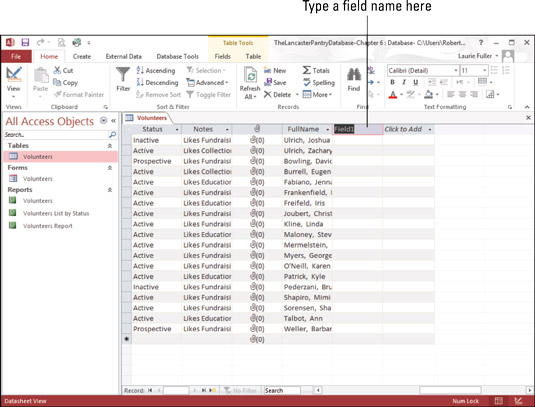This screenshot has height=407, width=535.
Task: Collapse navigation pane with shutter arrows
Action: point(113,120)
